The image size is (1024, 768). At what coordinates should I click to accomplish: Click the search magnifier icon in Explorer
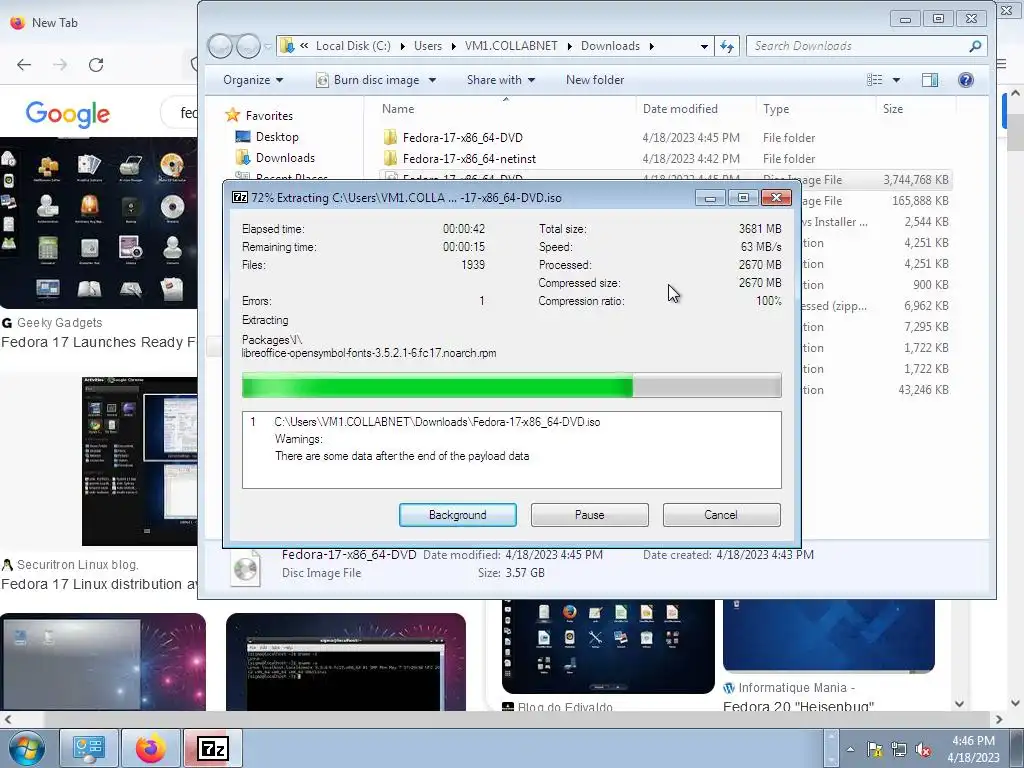tap(975, 46)
